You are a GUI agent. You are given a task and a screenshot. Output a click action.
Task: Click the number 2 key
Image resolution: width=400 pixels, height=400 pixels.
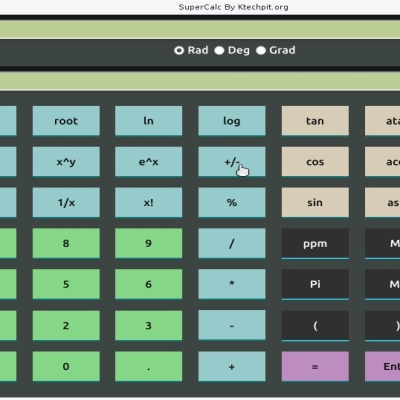[x=66, y=325]
